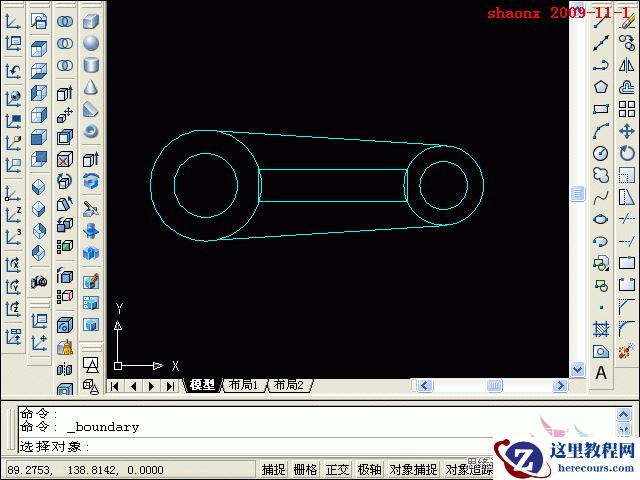This screenshot has height=480, width=640.
Task: Toggle 极轴 polar tracking
Action: pyautogui.click(x=369, y=469)
